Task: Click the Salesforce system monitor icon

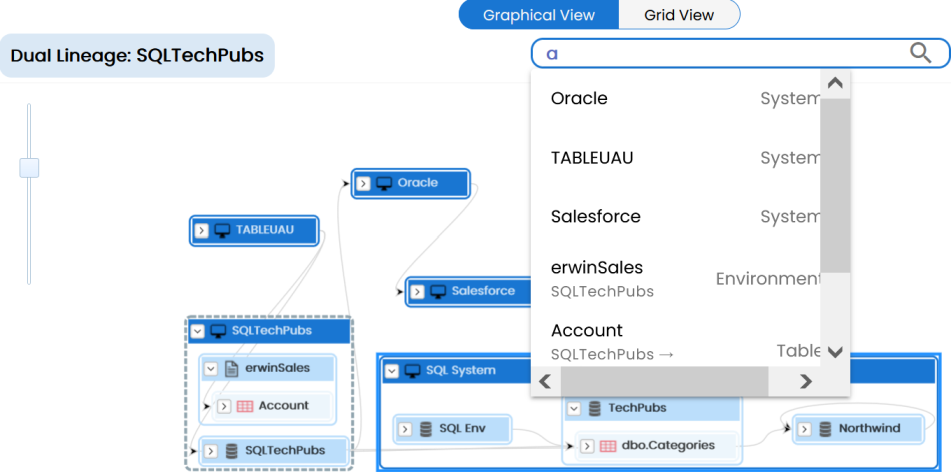Action: pyautogui.click(x=438, y=292)
